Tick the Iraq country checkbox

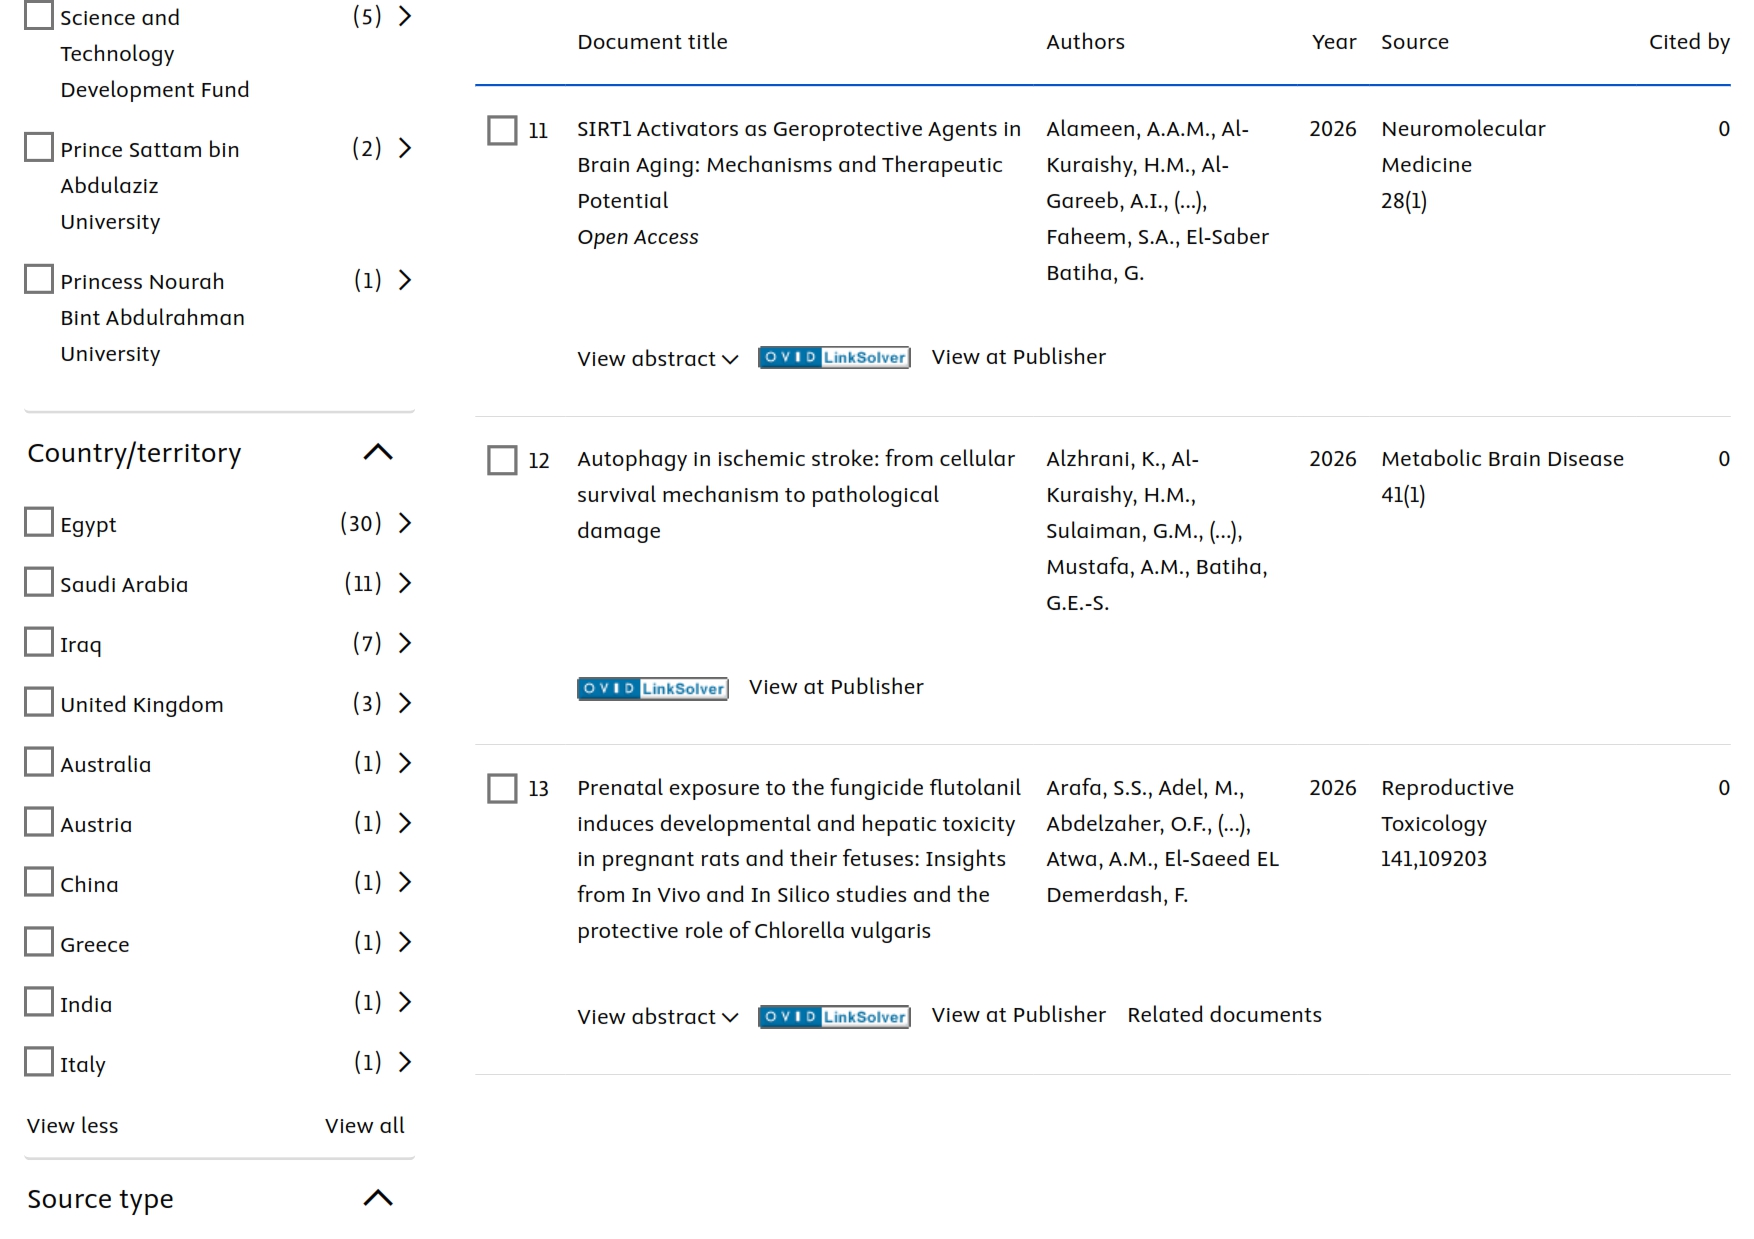coord(39,642)
